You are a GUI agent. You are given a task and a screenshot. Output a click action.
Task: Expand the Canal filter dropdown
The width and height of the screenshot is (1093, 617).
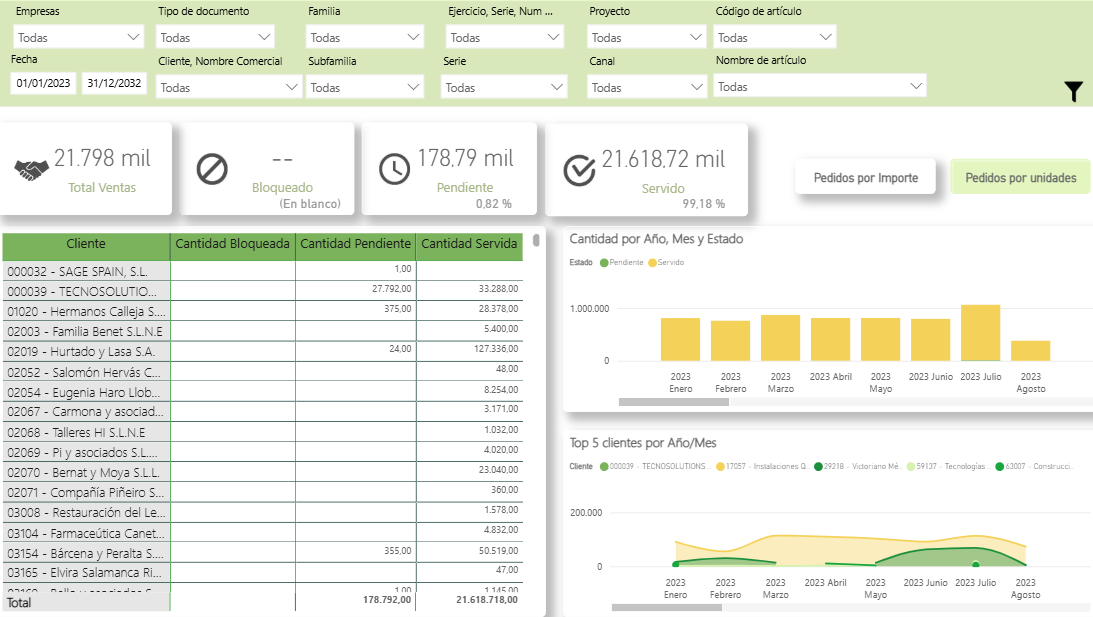[646, 88]
